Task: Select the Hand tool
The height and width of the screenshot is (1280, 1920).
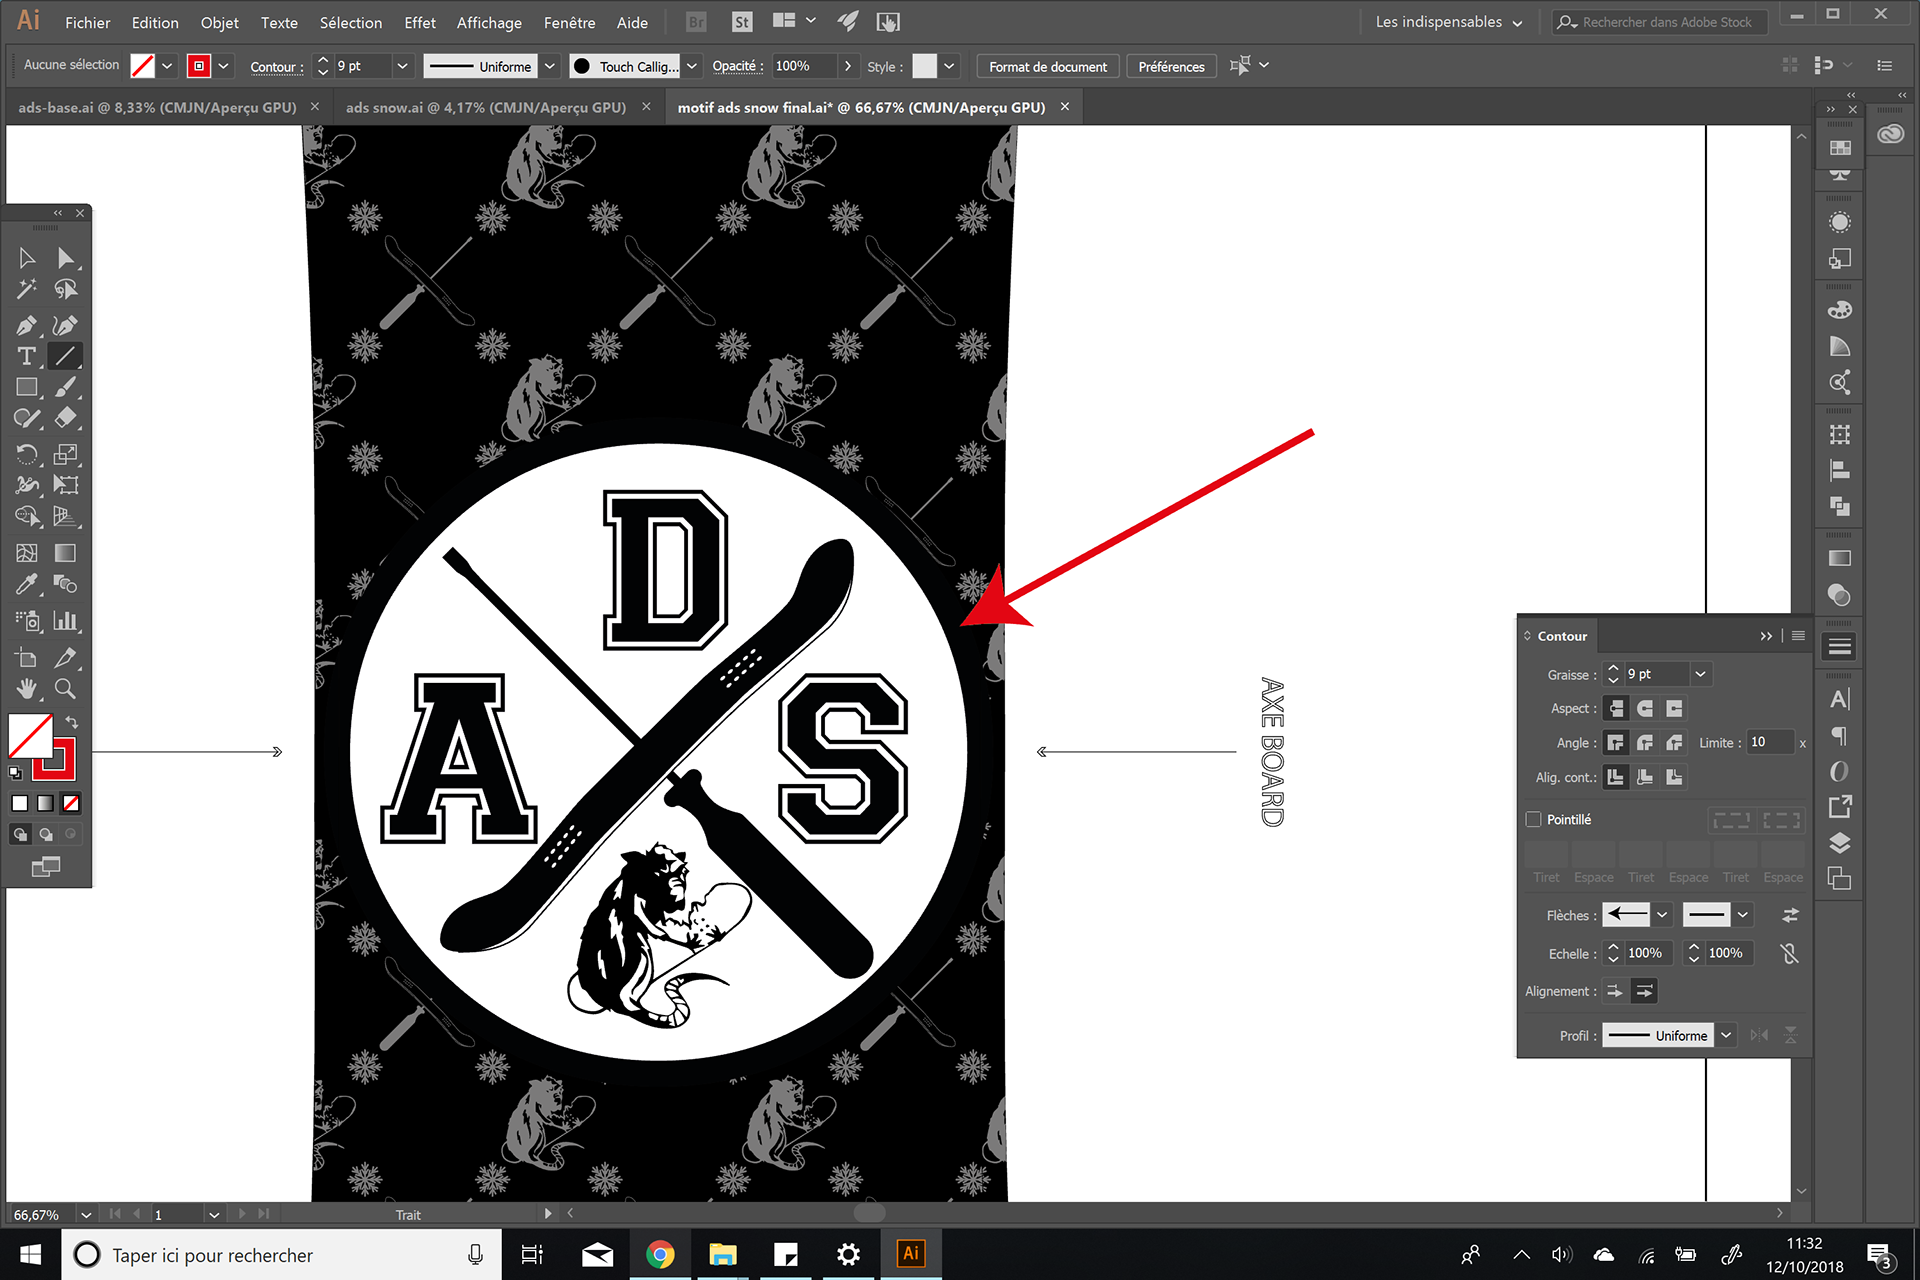Action: pyautogui.click(x=27, y=688)
